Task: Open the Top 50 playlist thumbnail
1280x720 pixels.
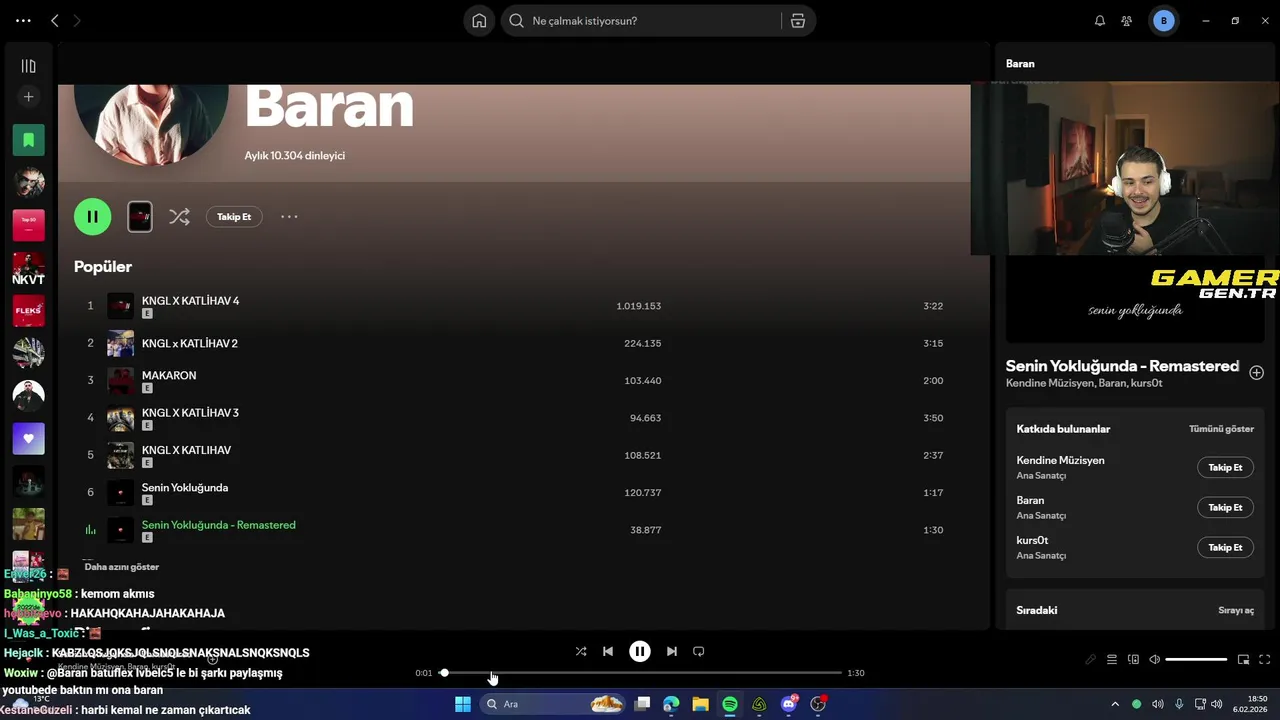Action: click(x=28, y=225)
